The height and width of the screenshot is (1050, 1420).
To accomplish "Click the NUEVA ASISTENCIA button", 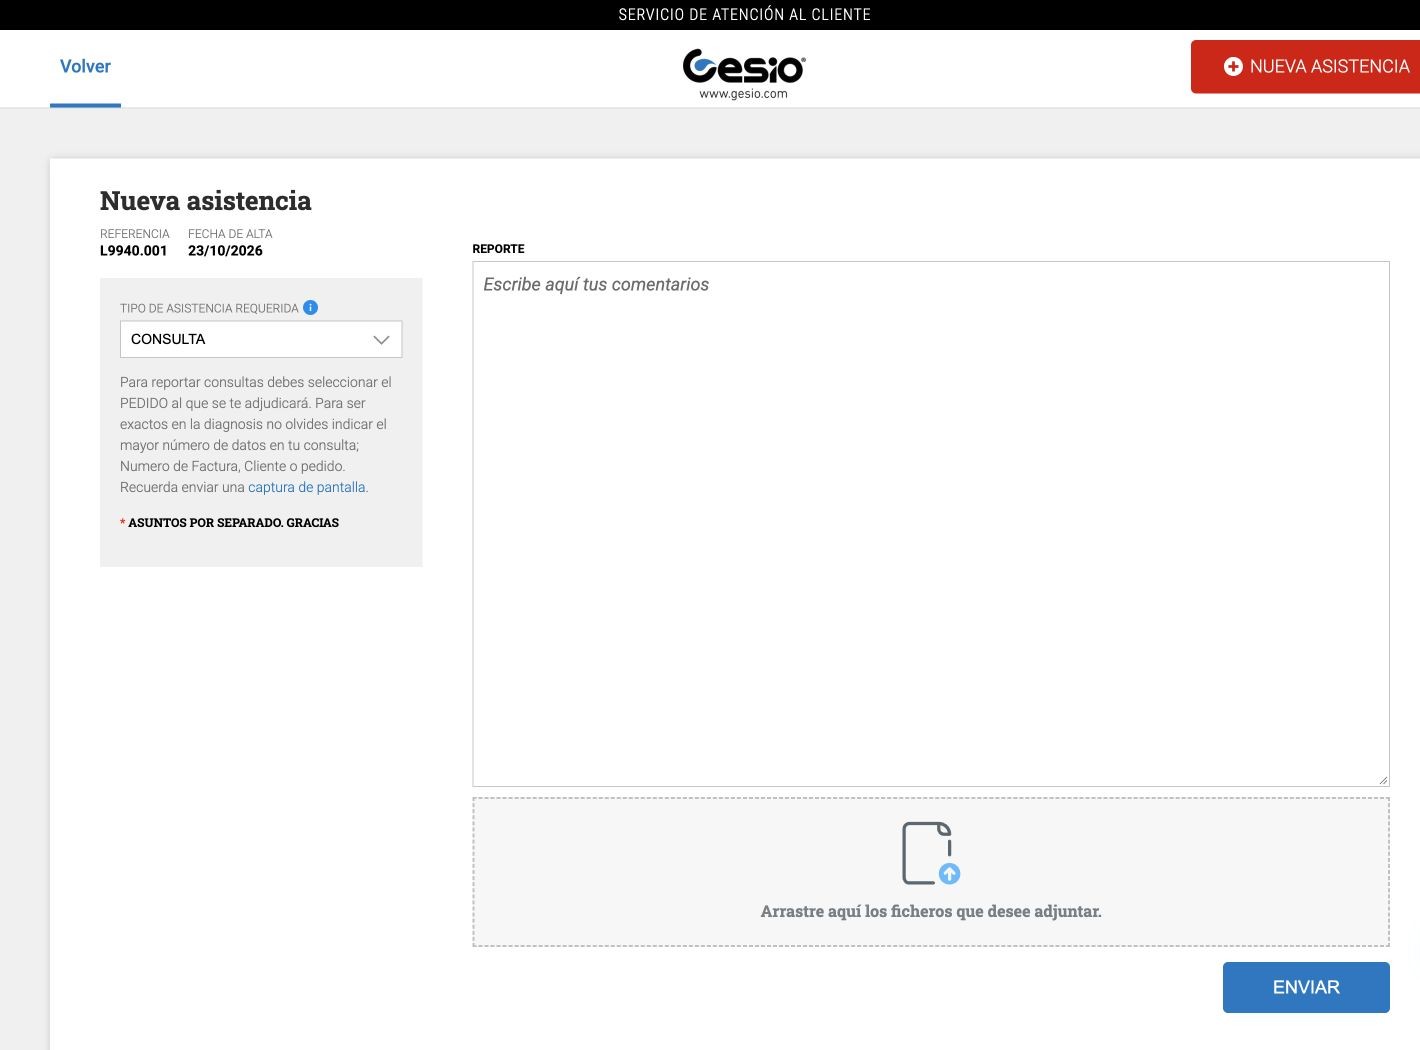I will click(x=1305, y=66).
